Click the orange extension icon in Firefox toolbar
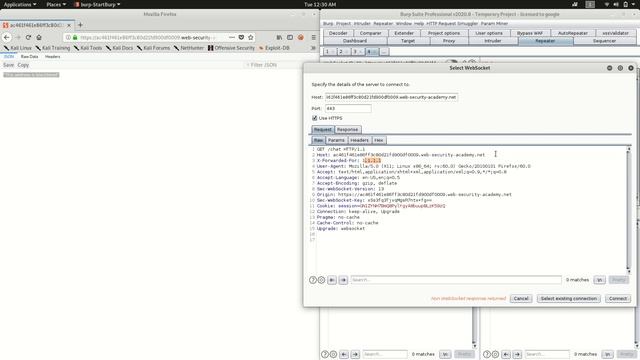Screen dimensions: 640x360 (x=301, y=37)
